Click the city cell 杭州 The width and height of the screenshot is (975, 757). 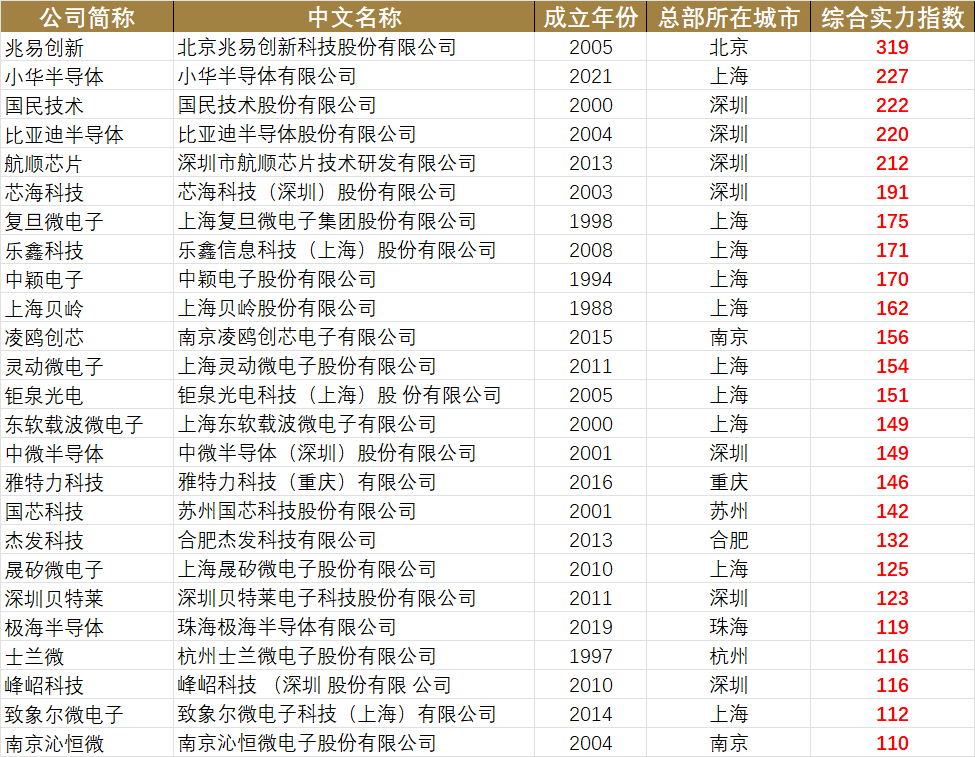(x=728, y=656)
